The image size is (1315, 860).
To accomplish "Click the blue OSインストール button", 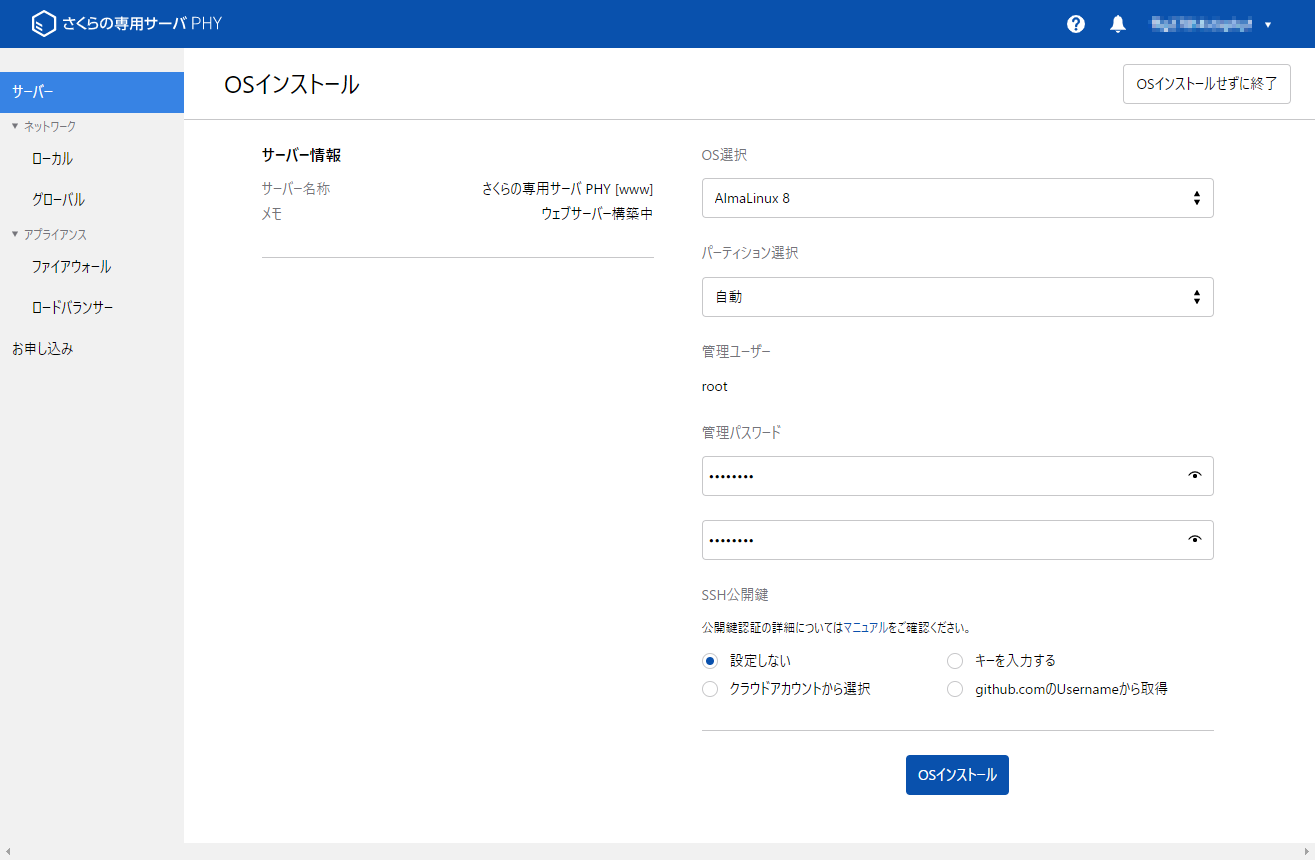I will [x=957, y=775].
